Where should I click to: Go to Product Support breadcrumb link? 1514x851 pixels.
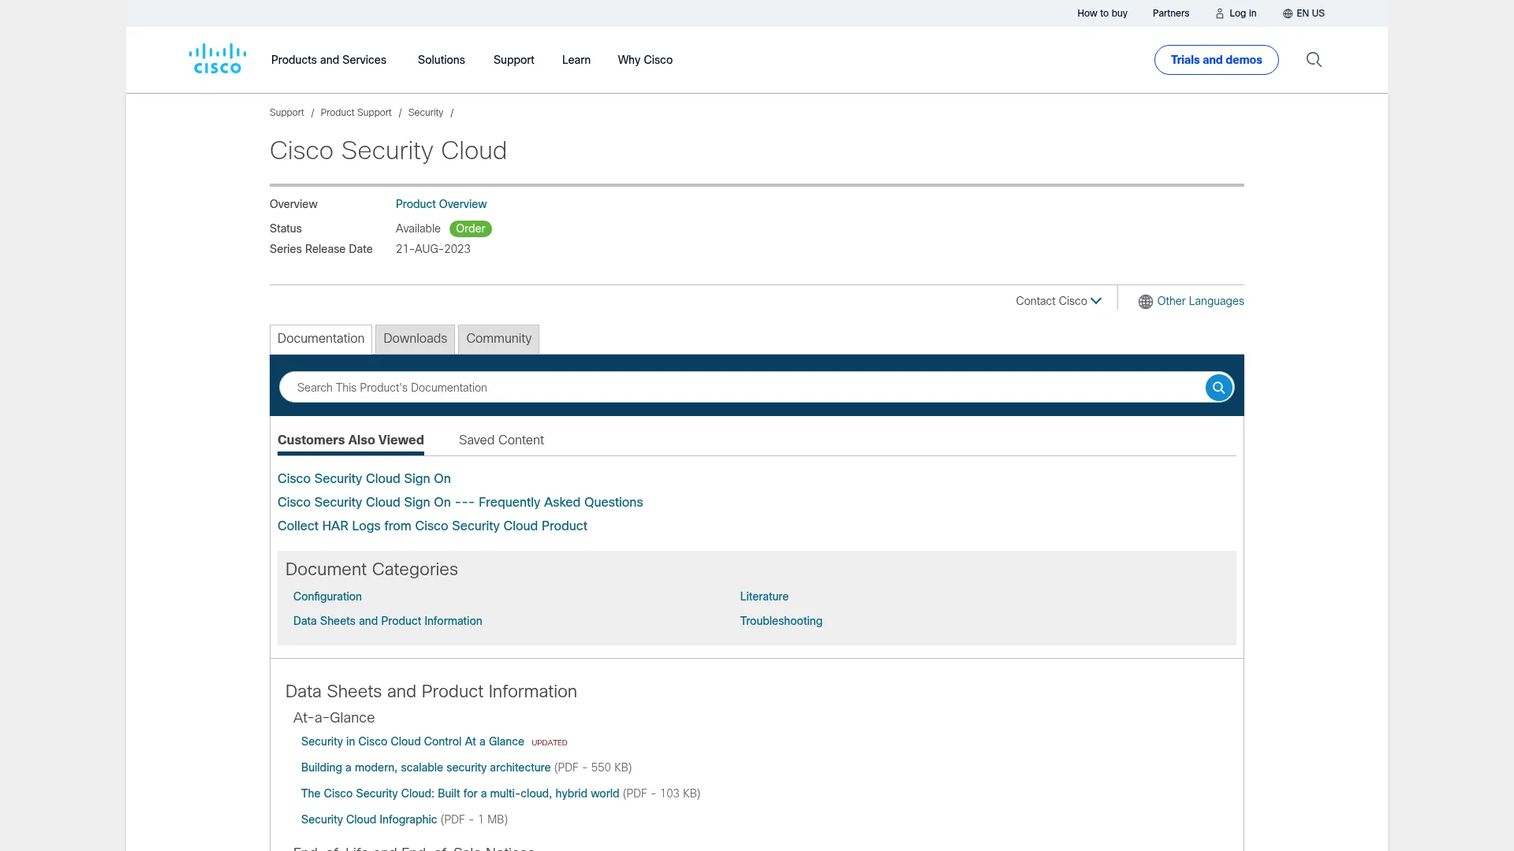(x=356, y=113)
